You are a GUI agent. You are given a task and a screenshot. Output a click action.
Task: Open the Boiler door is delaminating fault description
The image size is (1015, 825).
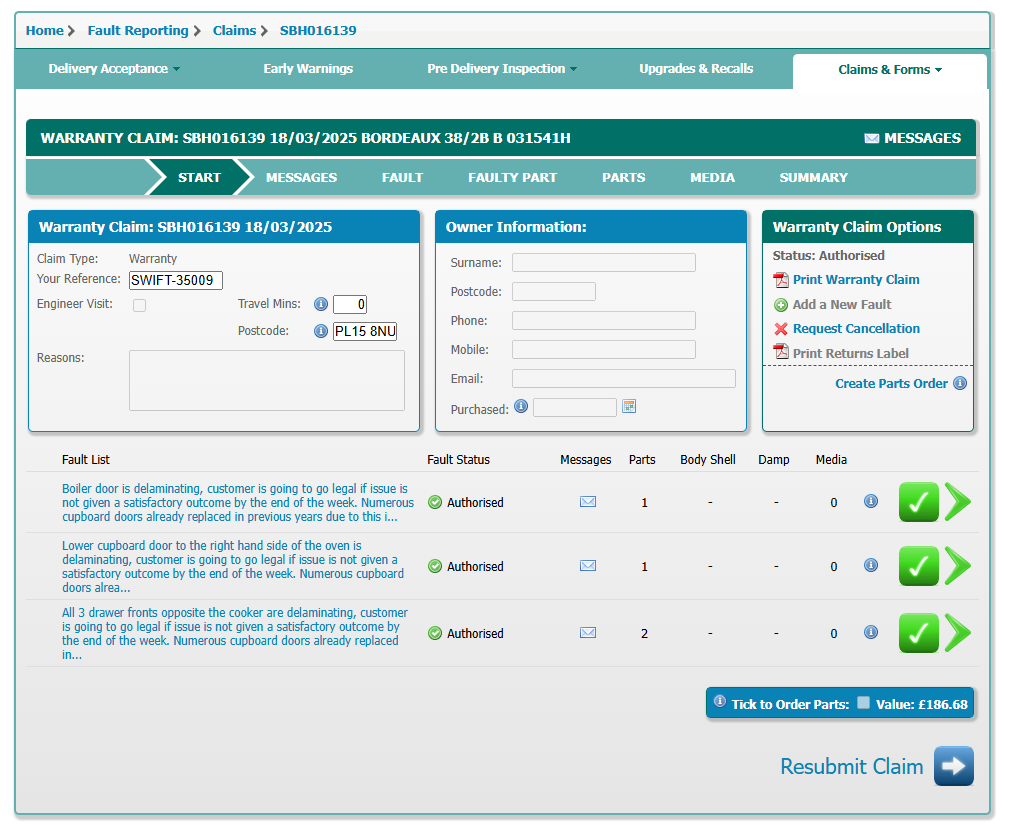tap(238, 503)
